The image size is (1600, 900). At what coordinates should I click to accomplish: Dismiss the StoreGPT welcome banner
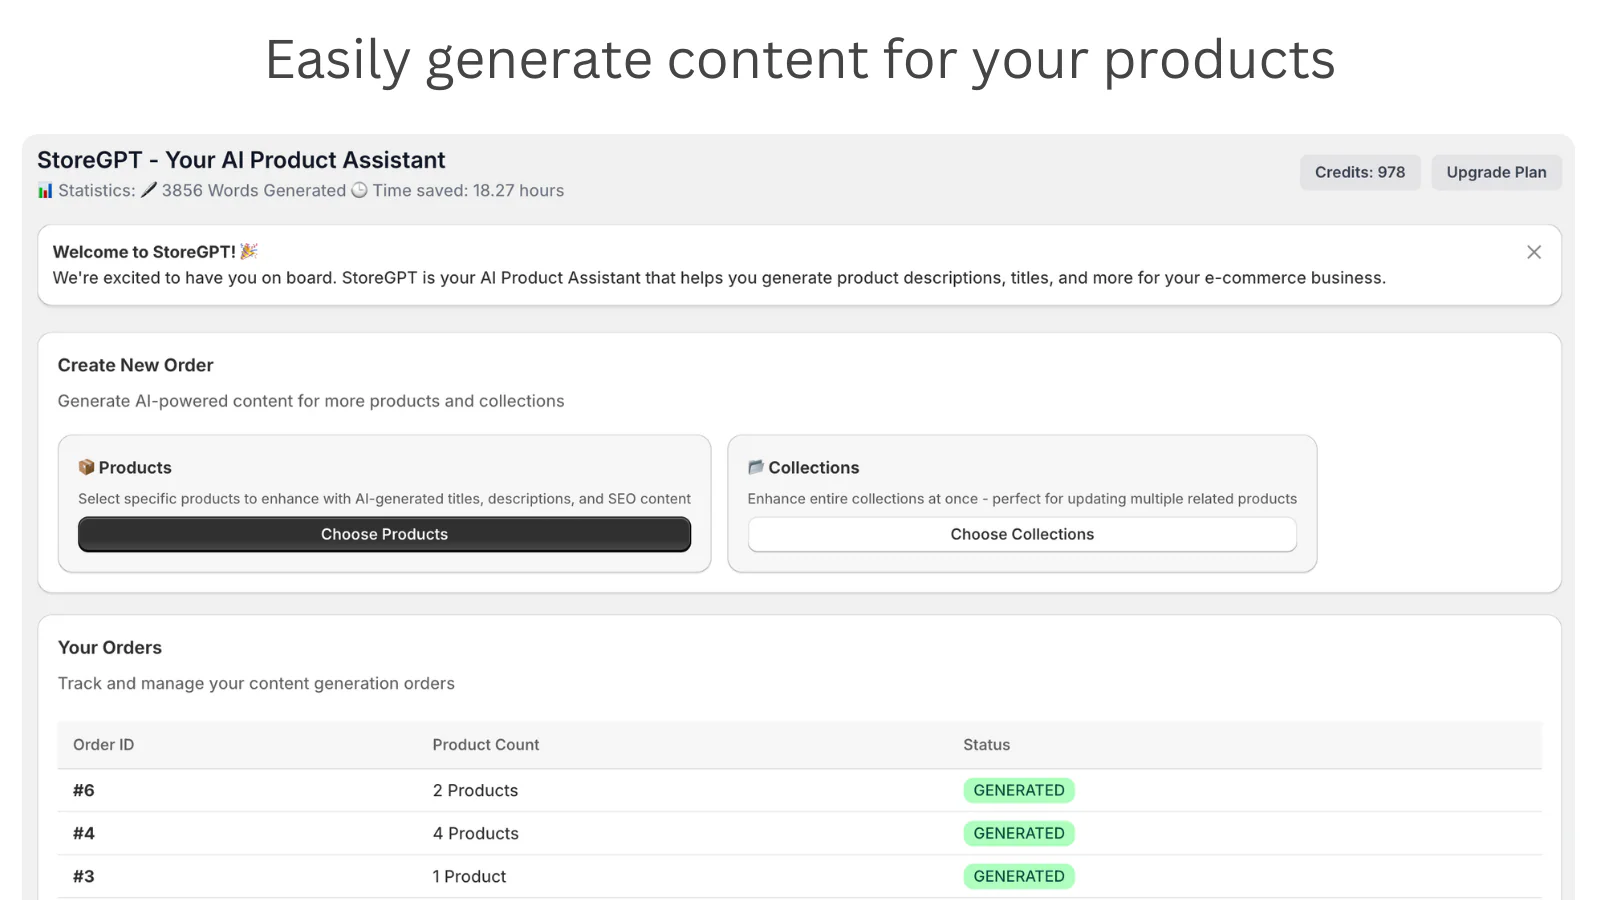click(1533, 252)
